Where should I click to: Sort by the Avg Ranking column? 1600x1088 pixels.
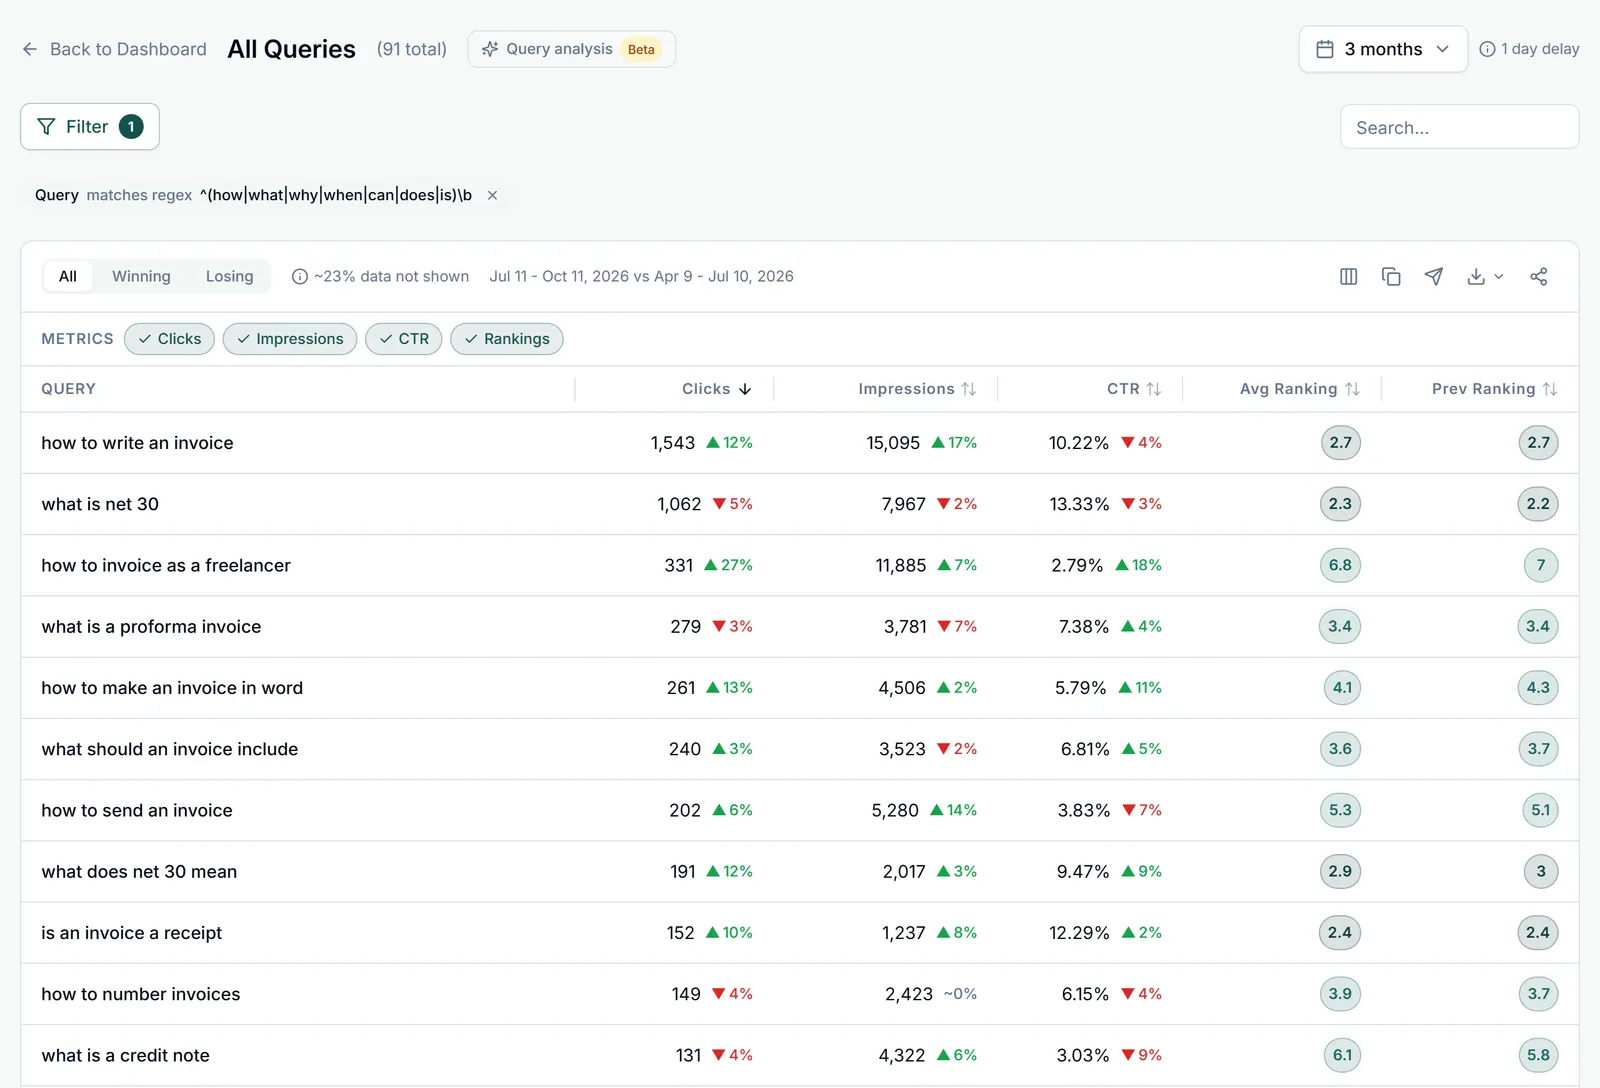point(1300,389)
